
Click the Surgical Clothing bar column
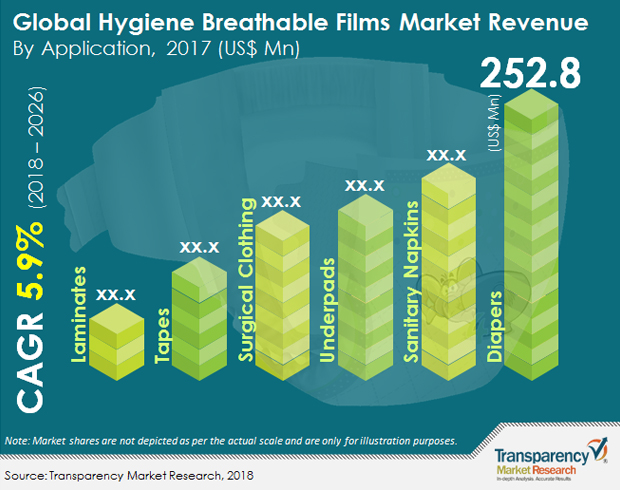[282, 295]
